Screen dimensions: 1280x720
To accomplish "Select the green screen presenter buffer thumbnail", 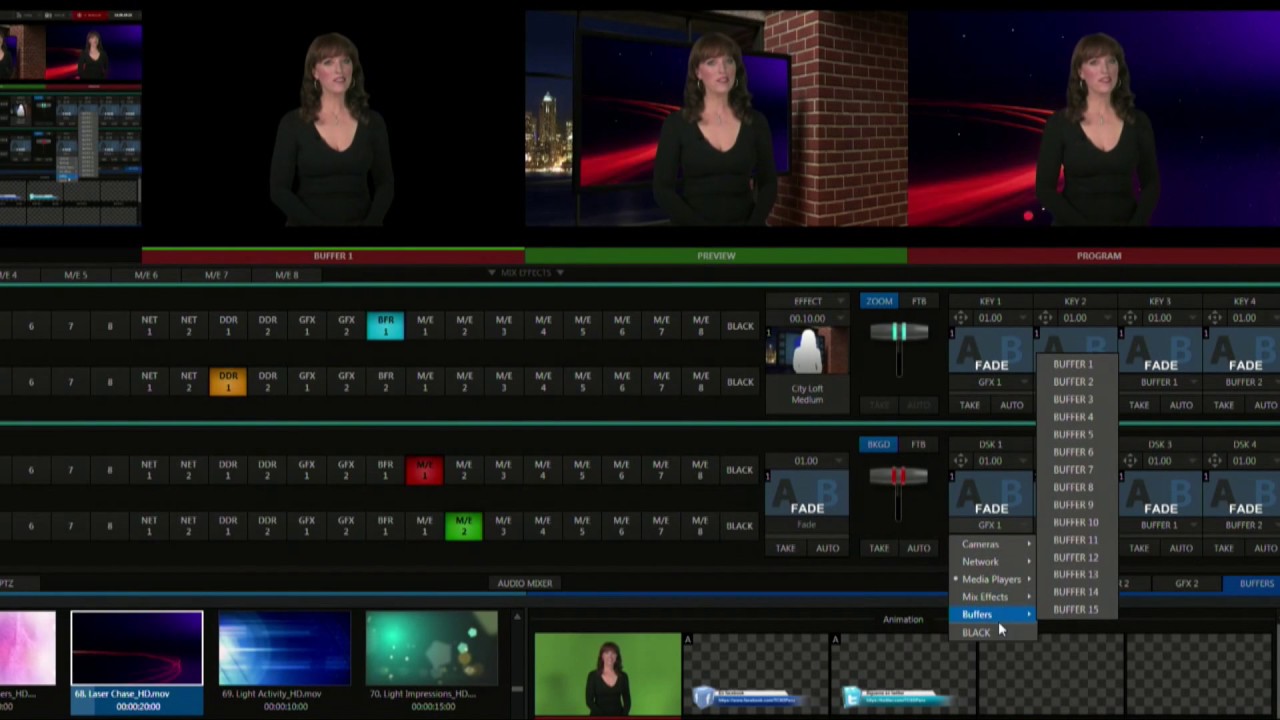I will pos(607,675).
